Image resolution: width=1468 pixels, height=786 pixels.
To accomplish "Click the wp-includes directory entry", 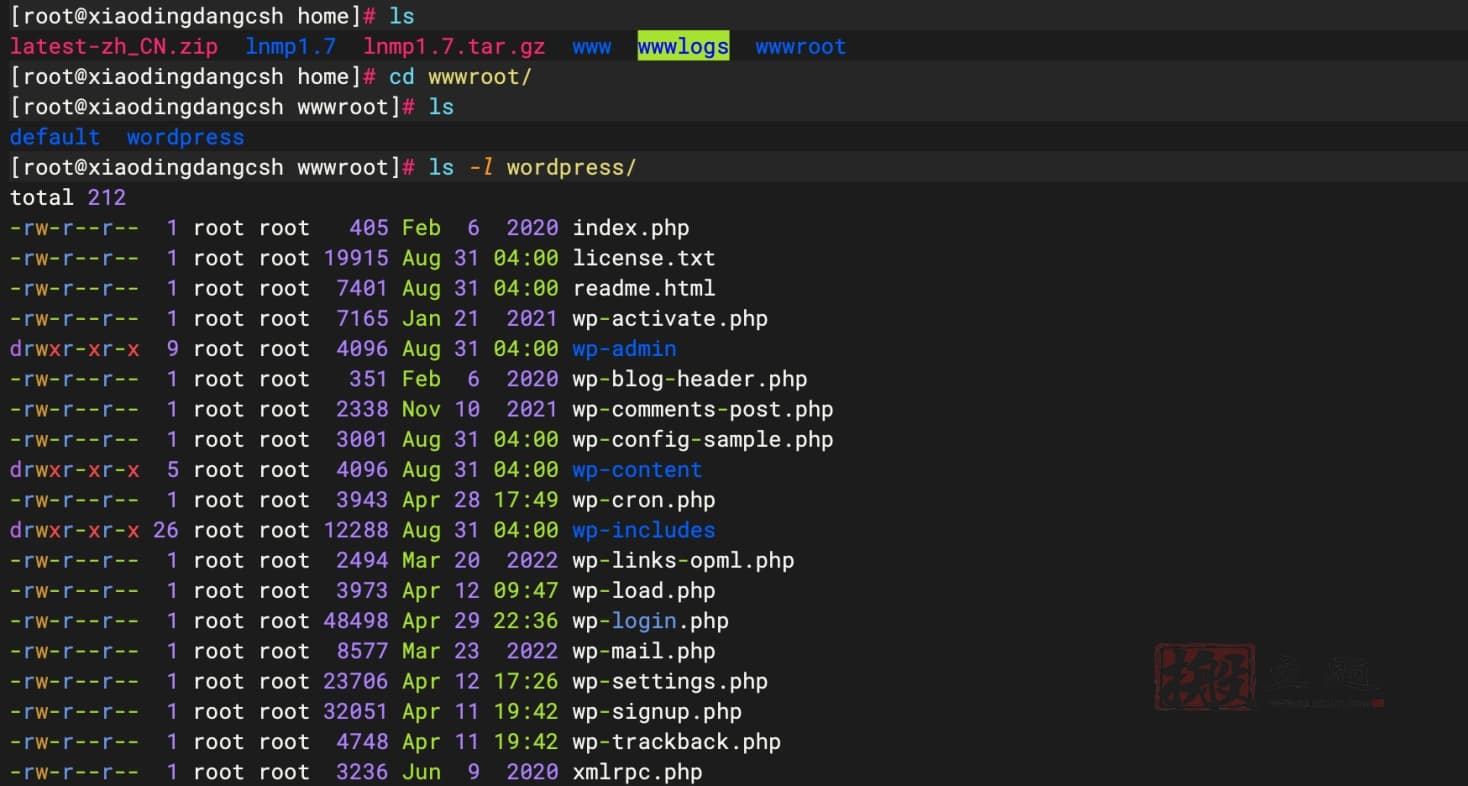I will [644, 530].
